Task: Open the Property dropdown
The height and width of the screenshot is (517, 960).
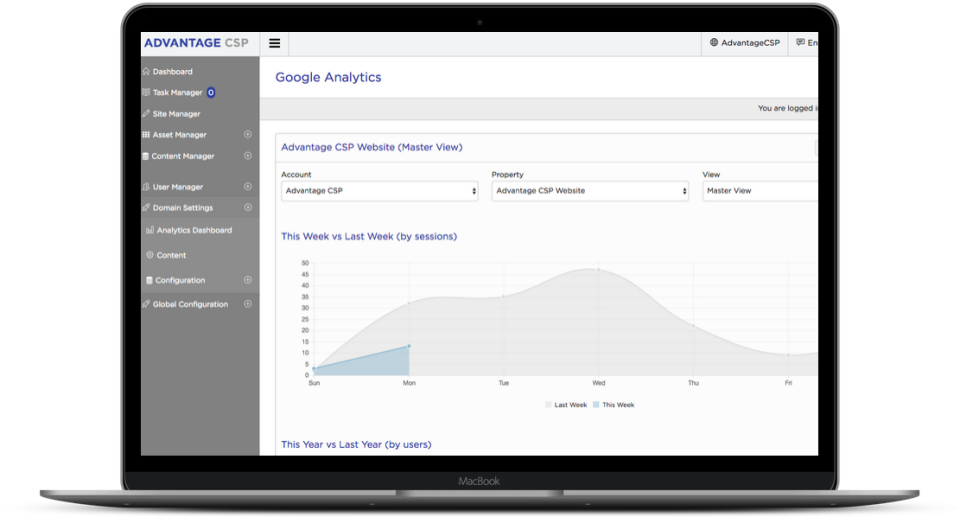Action: 590,191
